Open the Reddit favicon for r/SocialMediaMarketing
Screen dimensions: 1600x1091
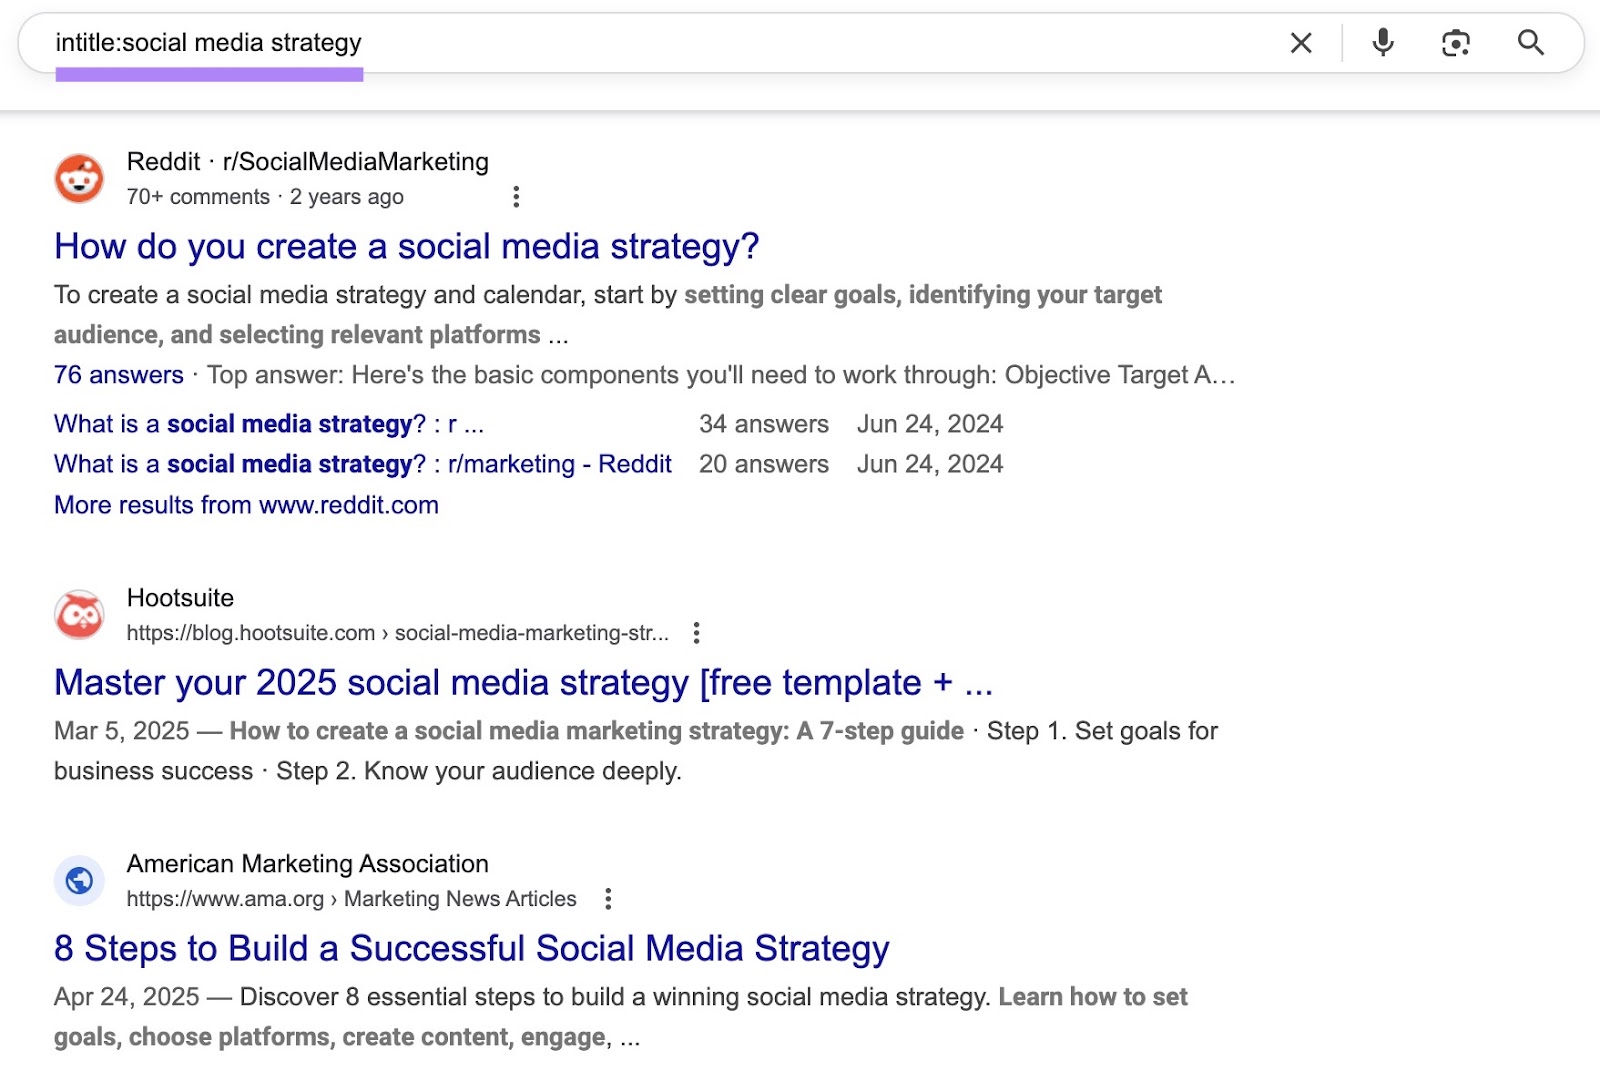tap(79, 179)
